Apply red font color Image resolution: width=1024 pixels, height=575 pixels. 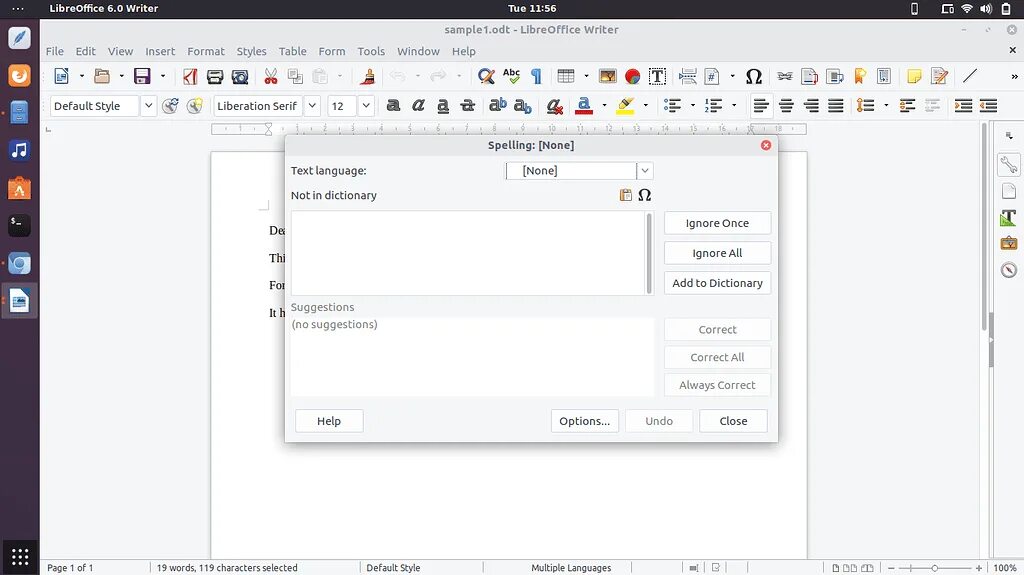coord(584,106)
